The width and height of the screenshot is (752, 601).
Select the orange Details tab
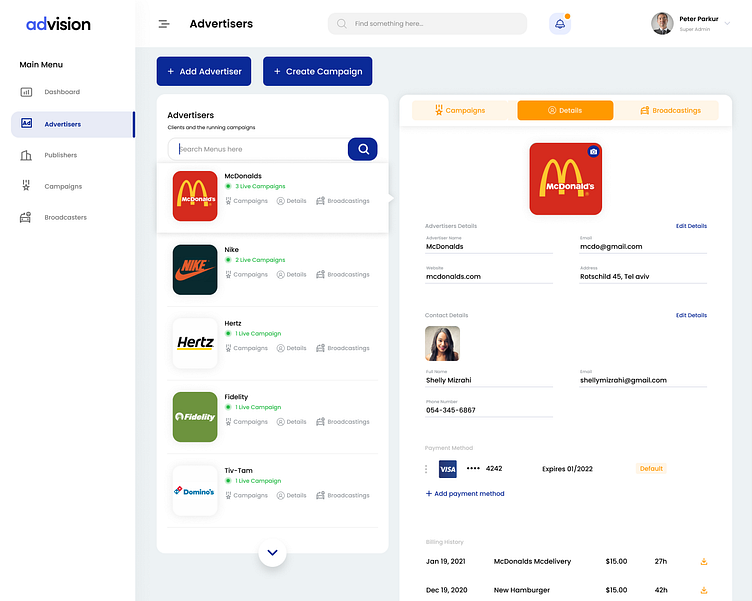click(565, 110)
